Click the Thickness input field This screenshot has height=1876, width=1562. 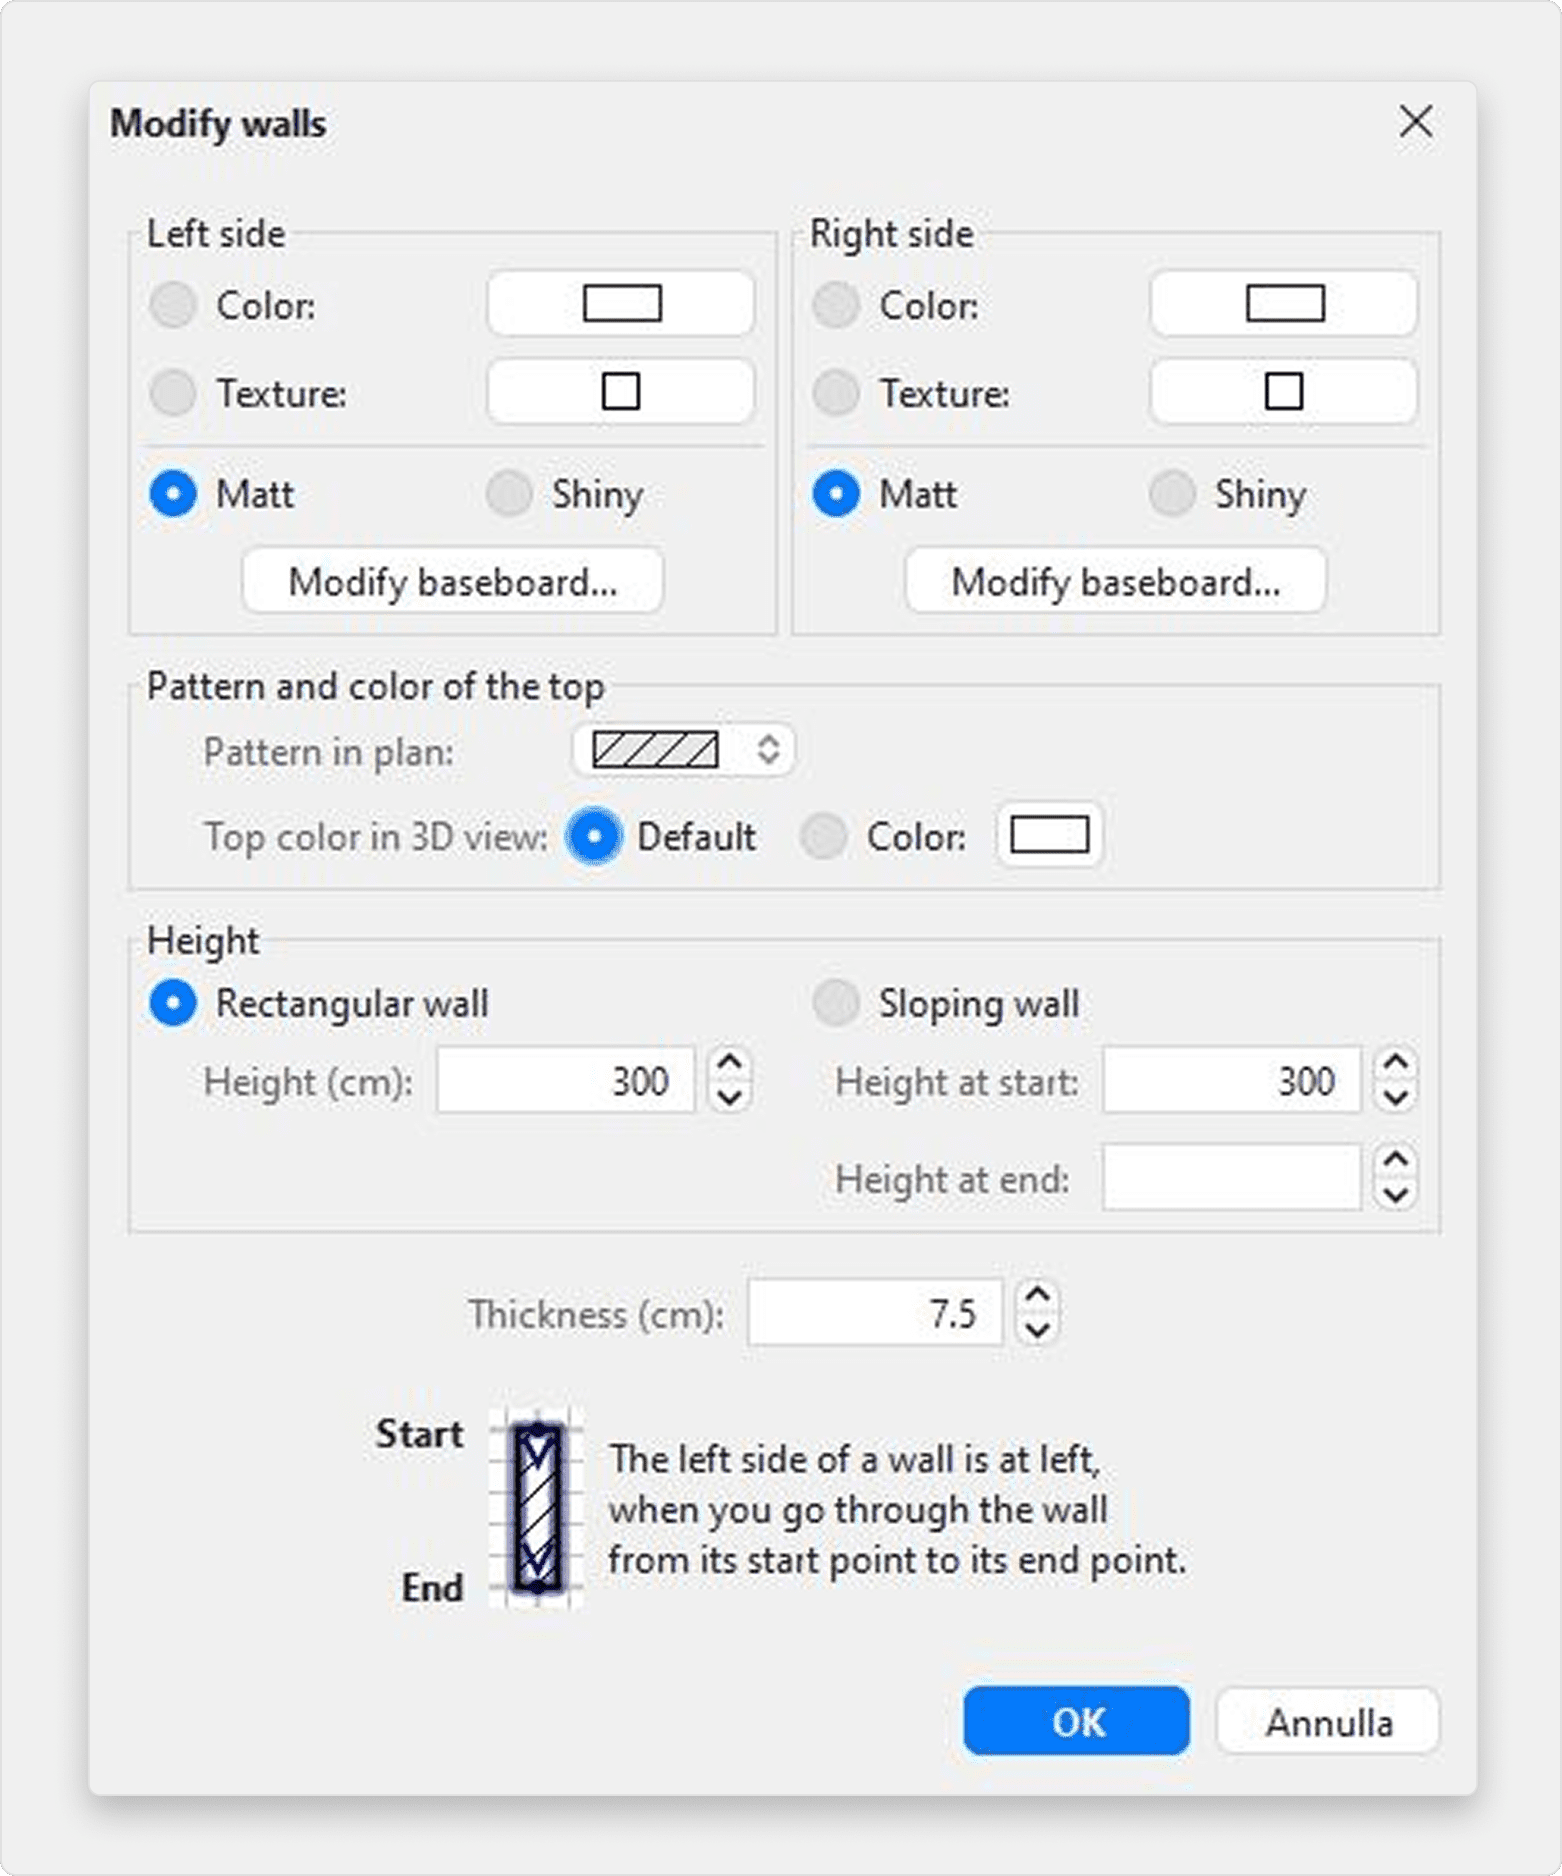coord(874,1313)
